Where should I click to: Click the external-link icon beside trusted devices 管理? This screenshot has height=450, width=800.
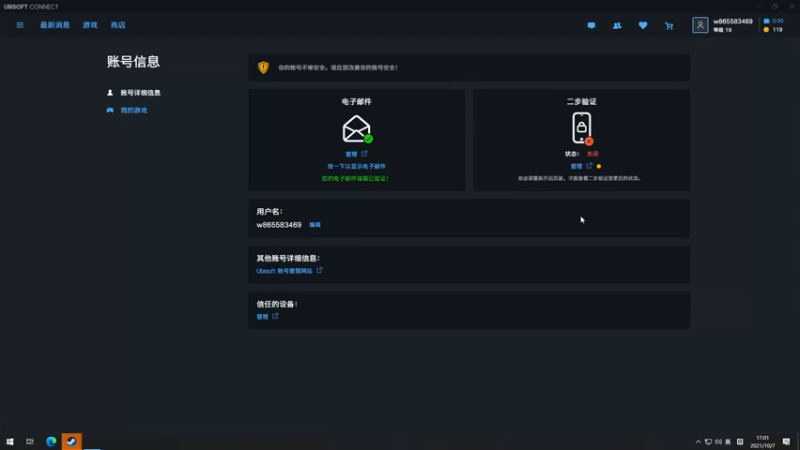[x=276, y=316]
